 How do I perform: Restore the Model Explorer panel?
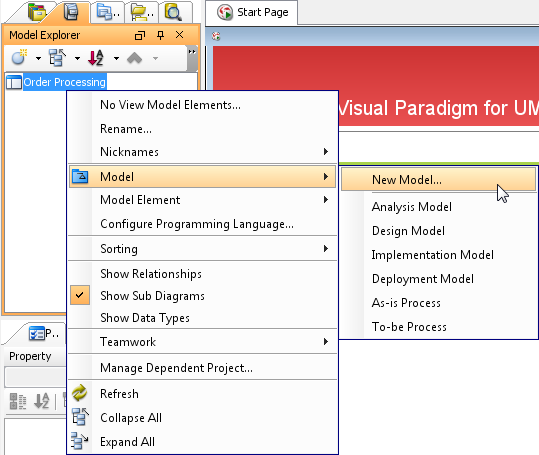point(140,35)
